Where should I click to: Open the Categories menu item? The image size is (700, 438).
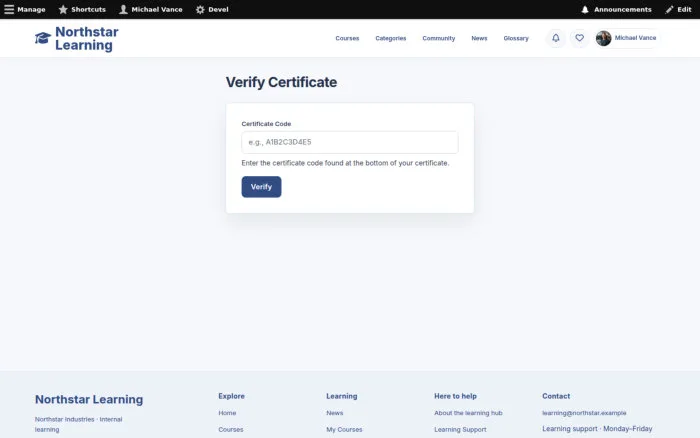coord(391,38)
